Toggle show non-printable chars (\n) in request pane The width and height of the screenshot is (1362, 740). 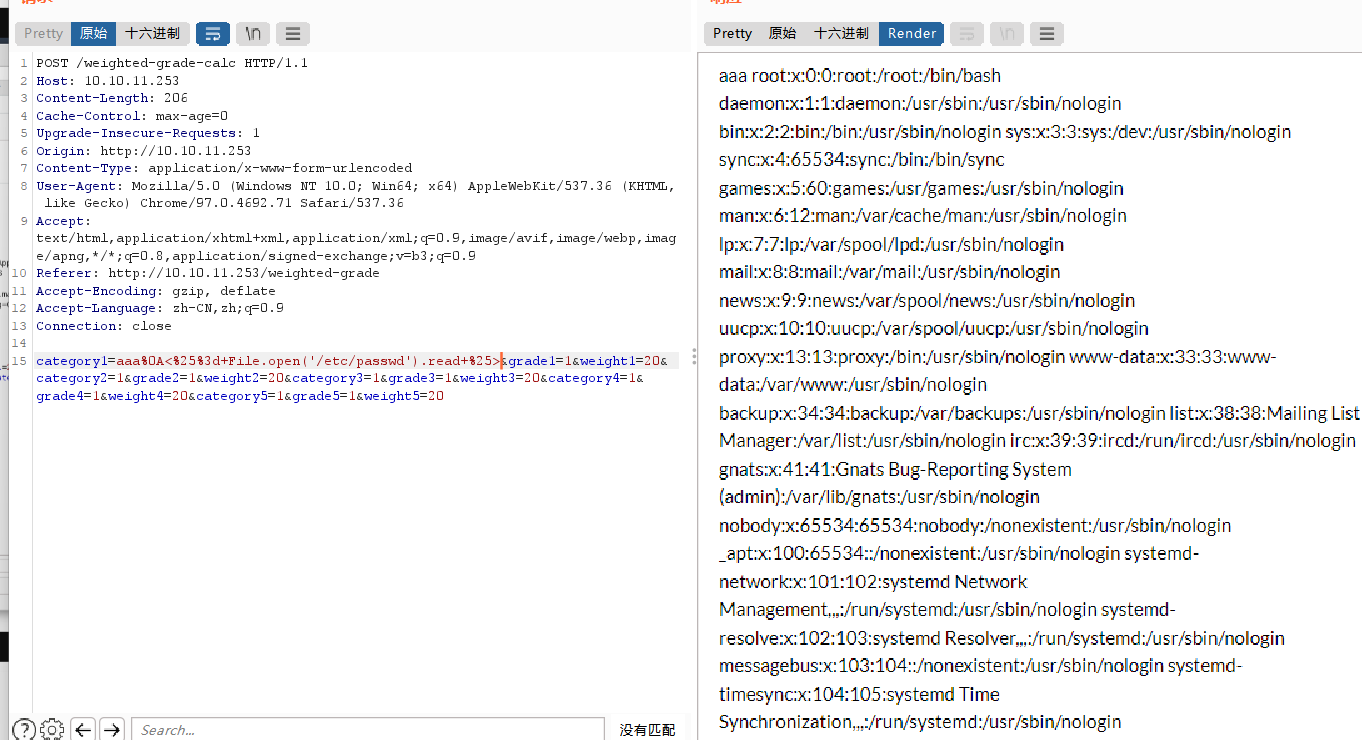253,34
